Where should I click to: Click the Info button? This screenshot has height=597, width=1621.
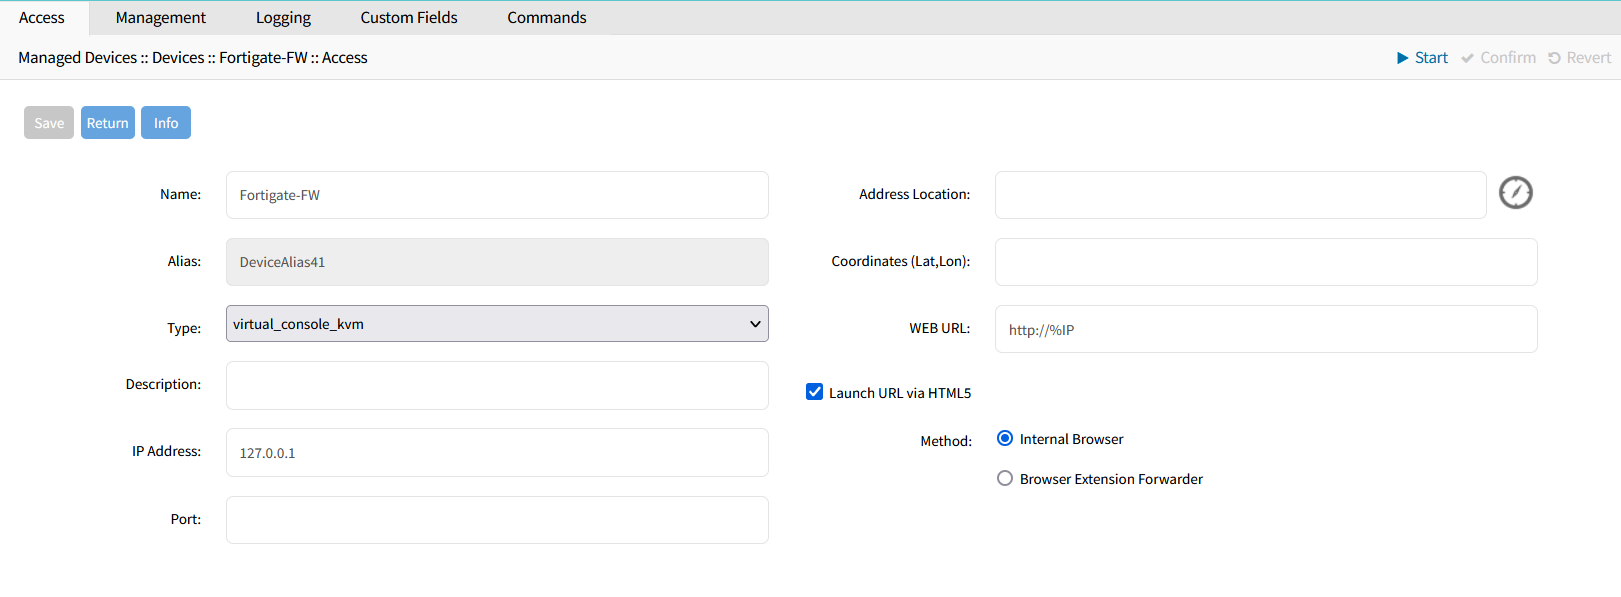tap(166, 123)
